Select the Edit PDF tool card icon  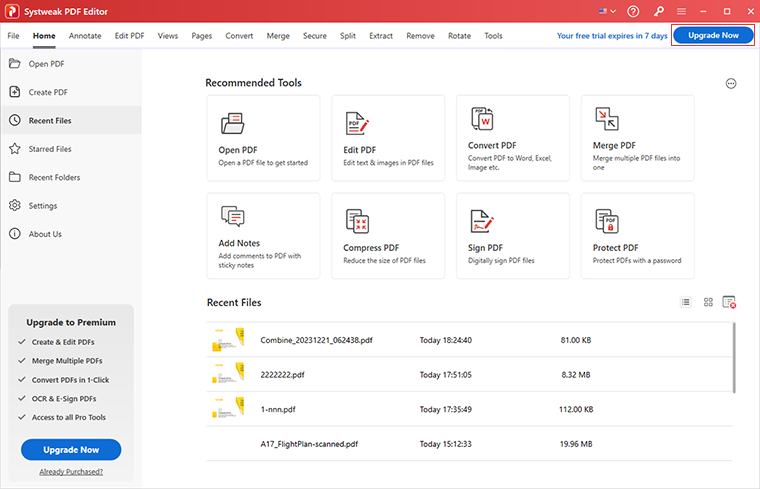click(x=357, y=123)
